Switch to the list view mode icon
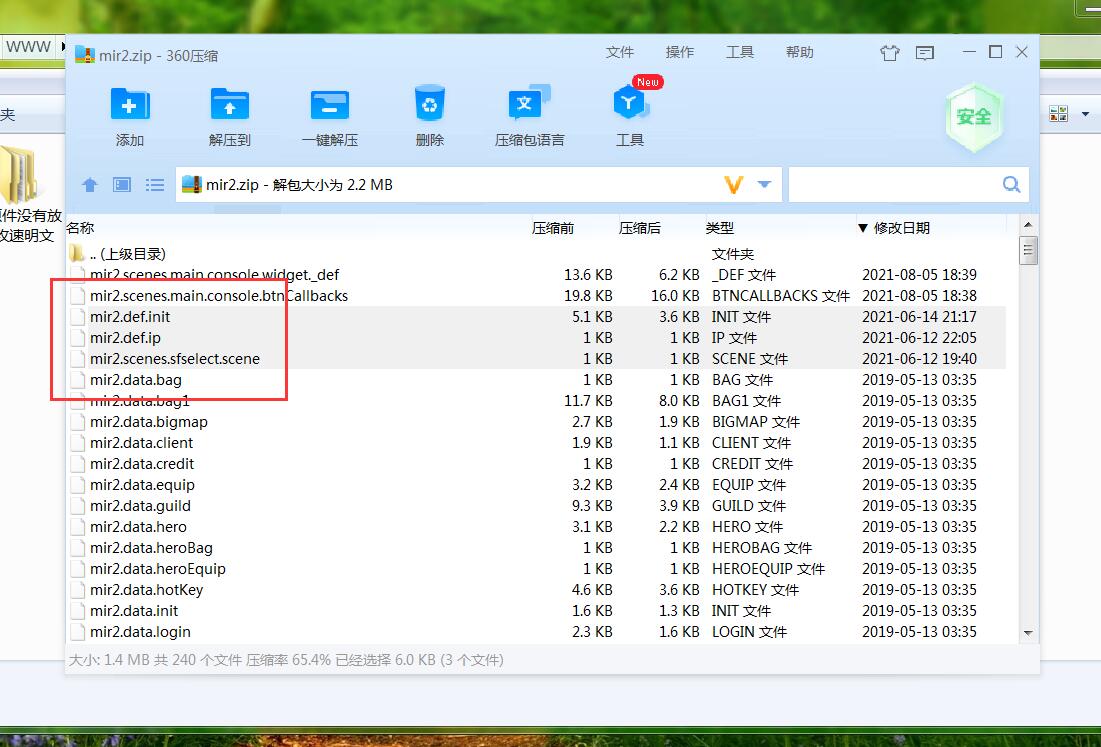 tap(154, 185)
